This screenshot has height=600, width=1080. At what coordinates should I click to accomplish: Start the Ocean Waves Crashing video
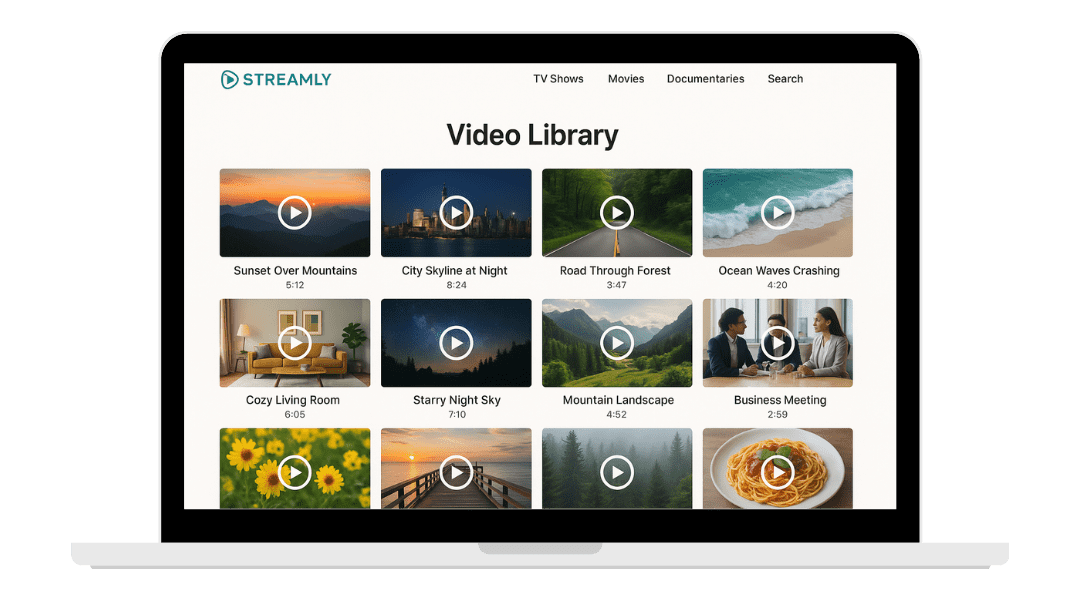click(778, 212)
